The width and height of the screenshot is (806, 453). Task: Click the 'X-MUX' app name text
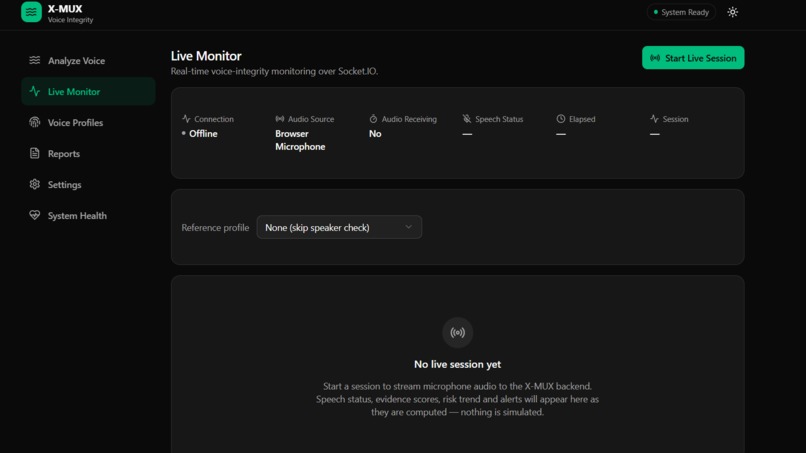tap(65, 9)
